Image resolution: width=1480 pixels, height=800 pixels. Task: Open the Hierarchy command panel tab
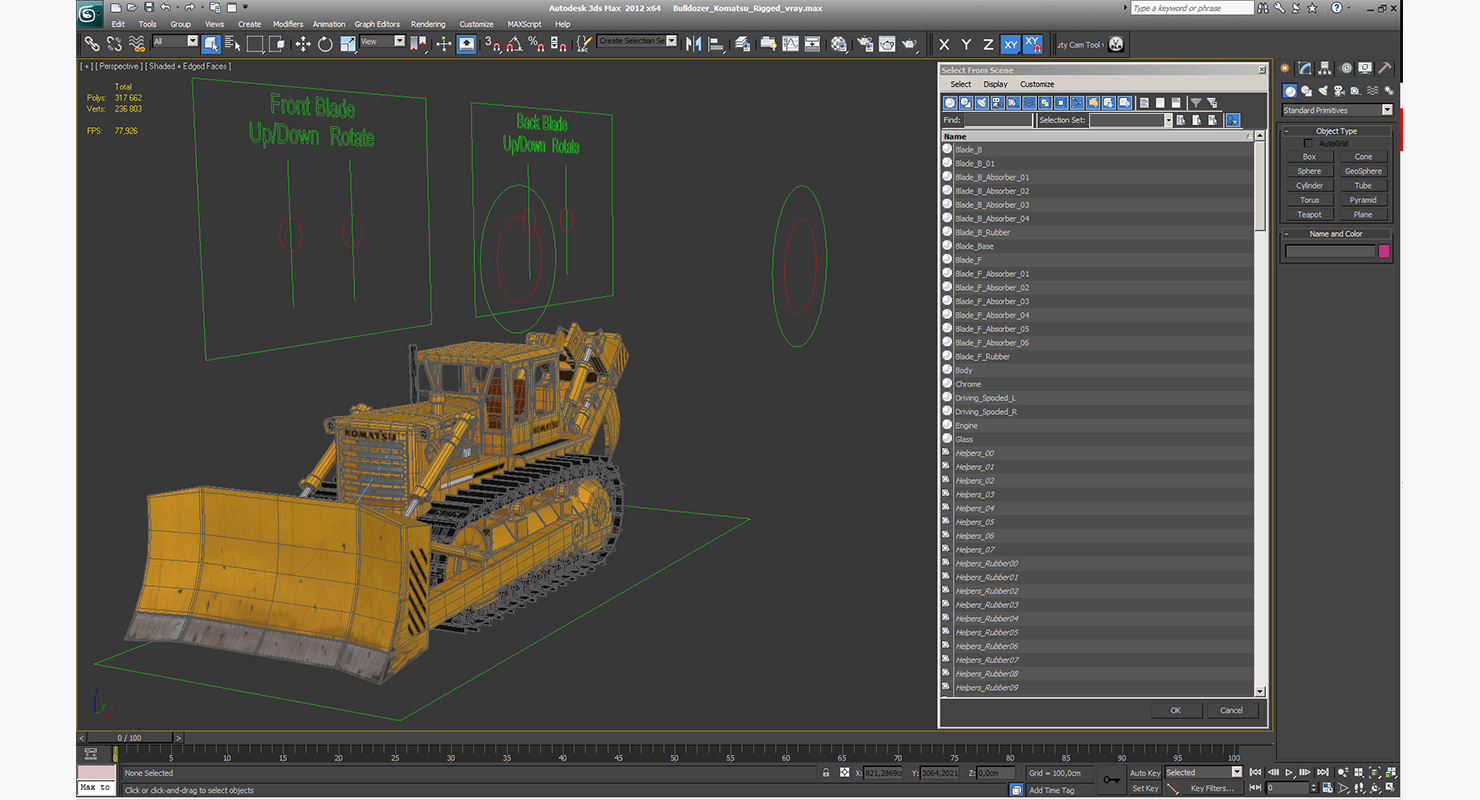point(1325,68)
